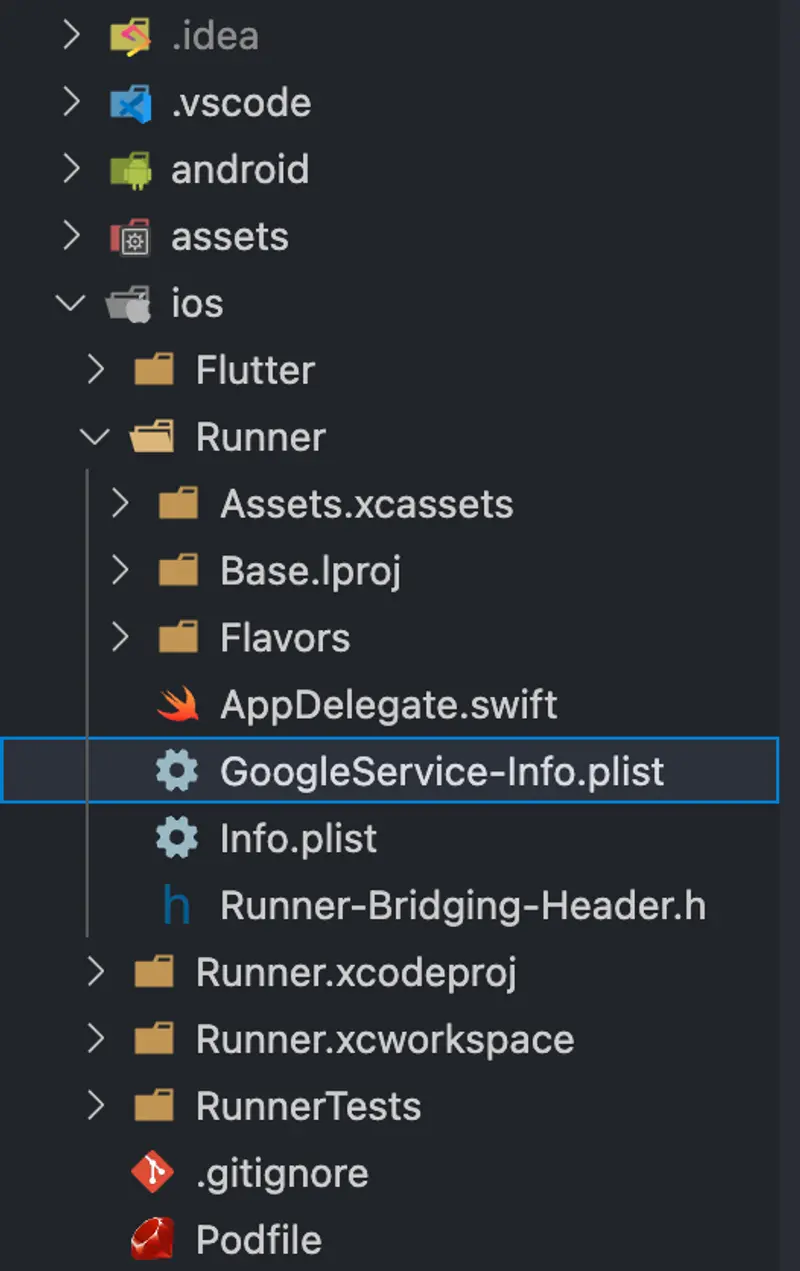Expand the Assets.xcassets folder arrow
This screenshot has height=1271, width=800.
coord(121,504)
